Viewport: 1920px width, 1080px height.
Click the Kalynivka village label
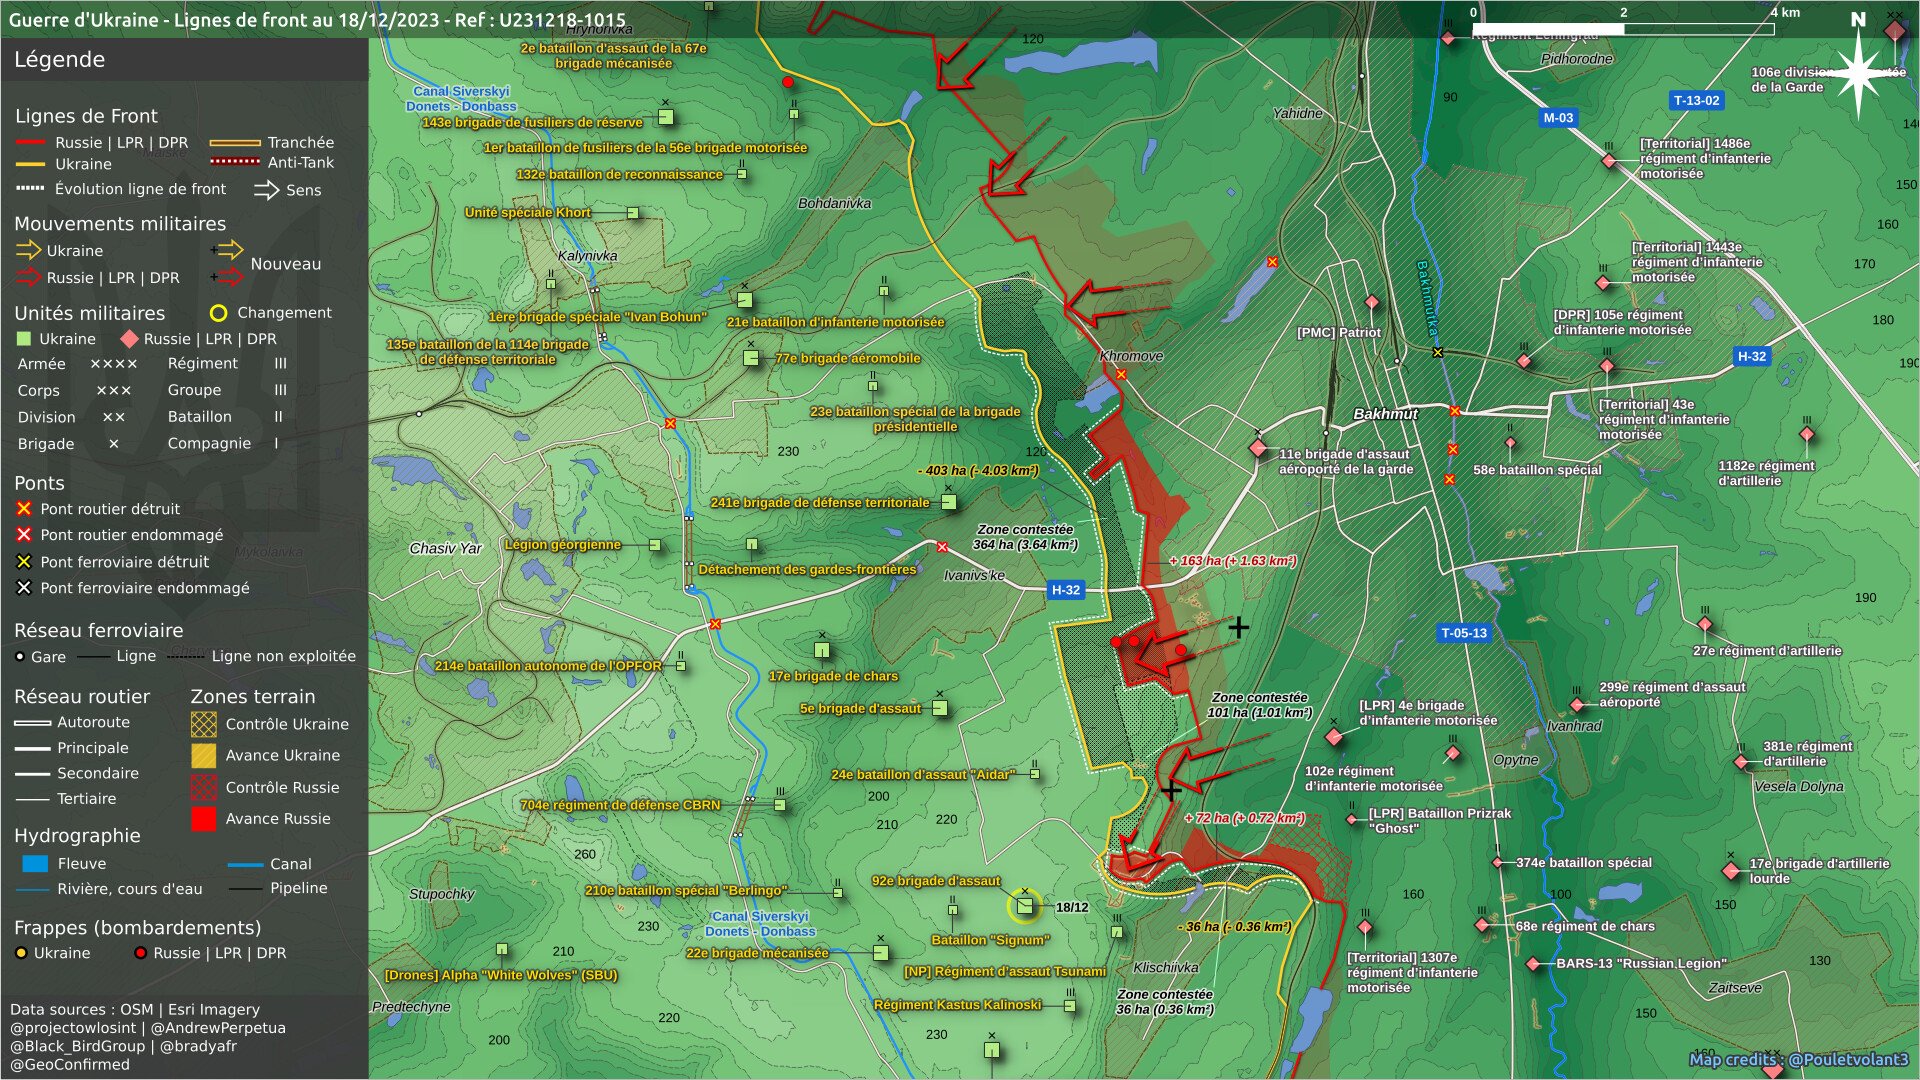click(587, 256)
